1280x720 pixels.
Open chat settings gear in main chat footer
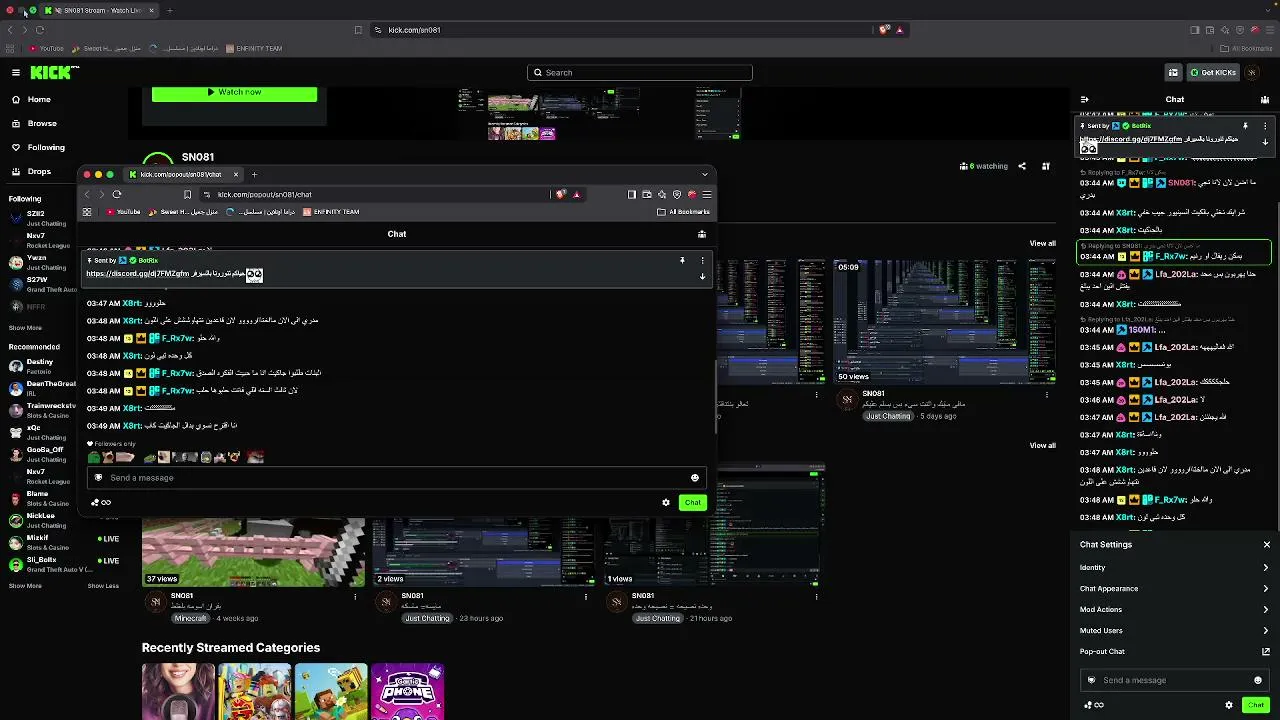[1230, 705]
